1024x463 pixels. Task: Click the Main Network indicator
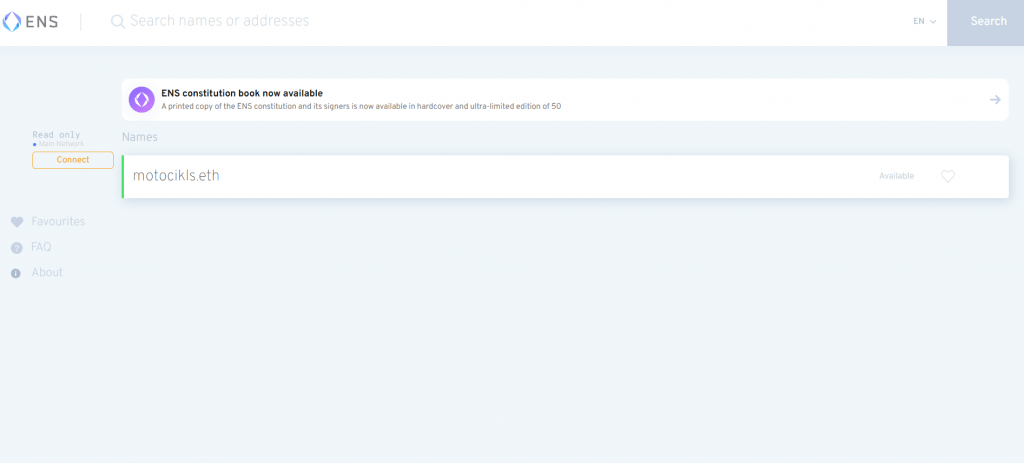point(60,144)
